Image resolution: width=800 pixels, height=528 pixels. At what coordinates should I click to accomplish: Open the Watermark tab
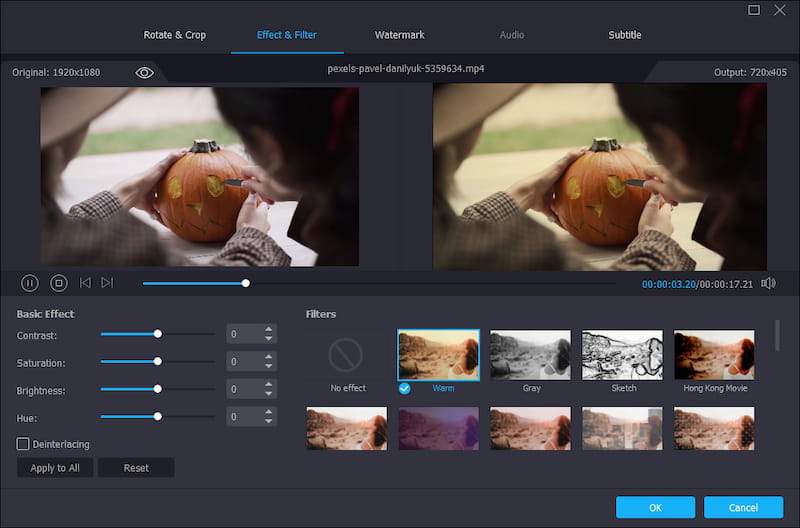point(399,35)
